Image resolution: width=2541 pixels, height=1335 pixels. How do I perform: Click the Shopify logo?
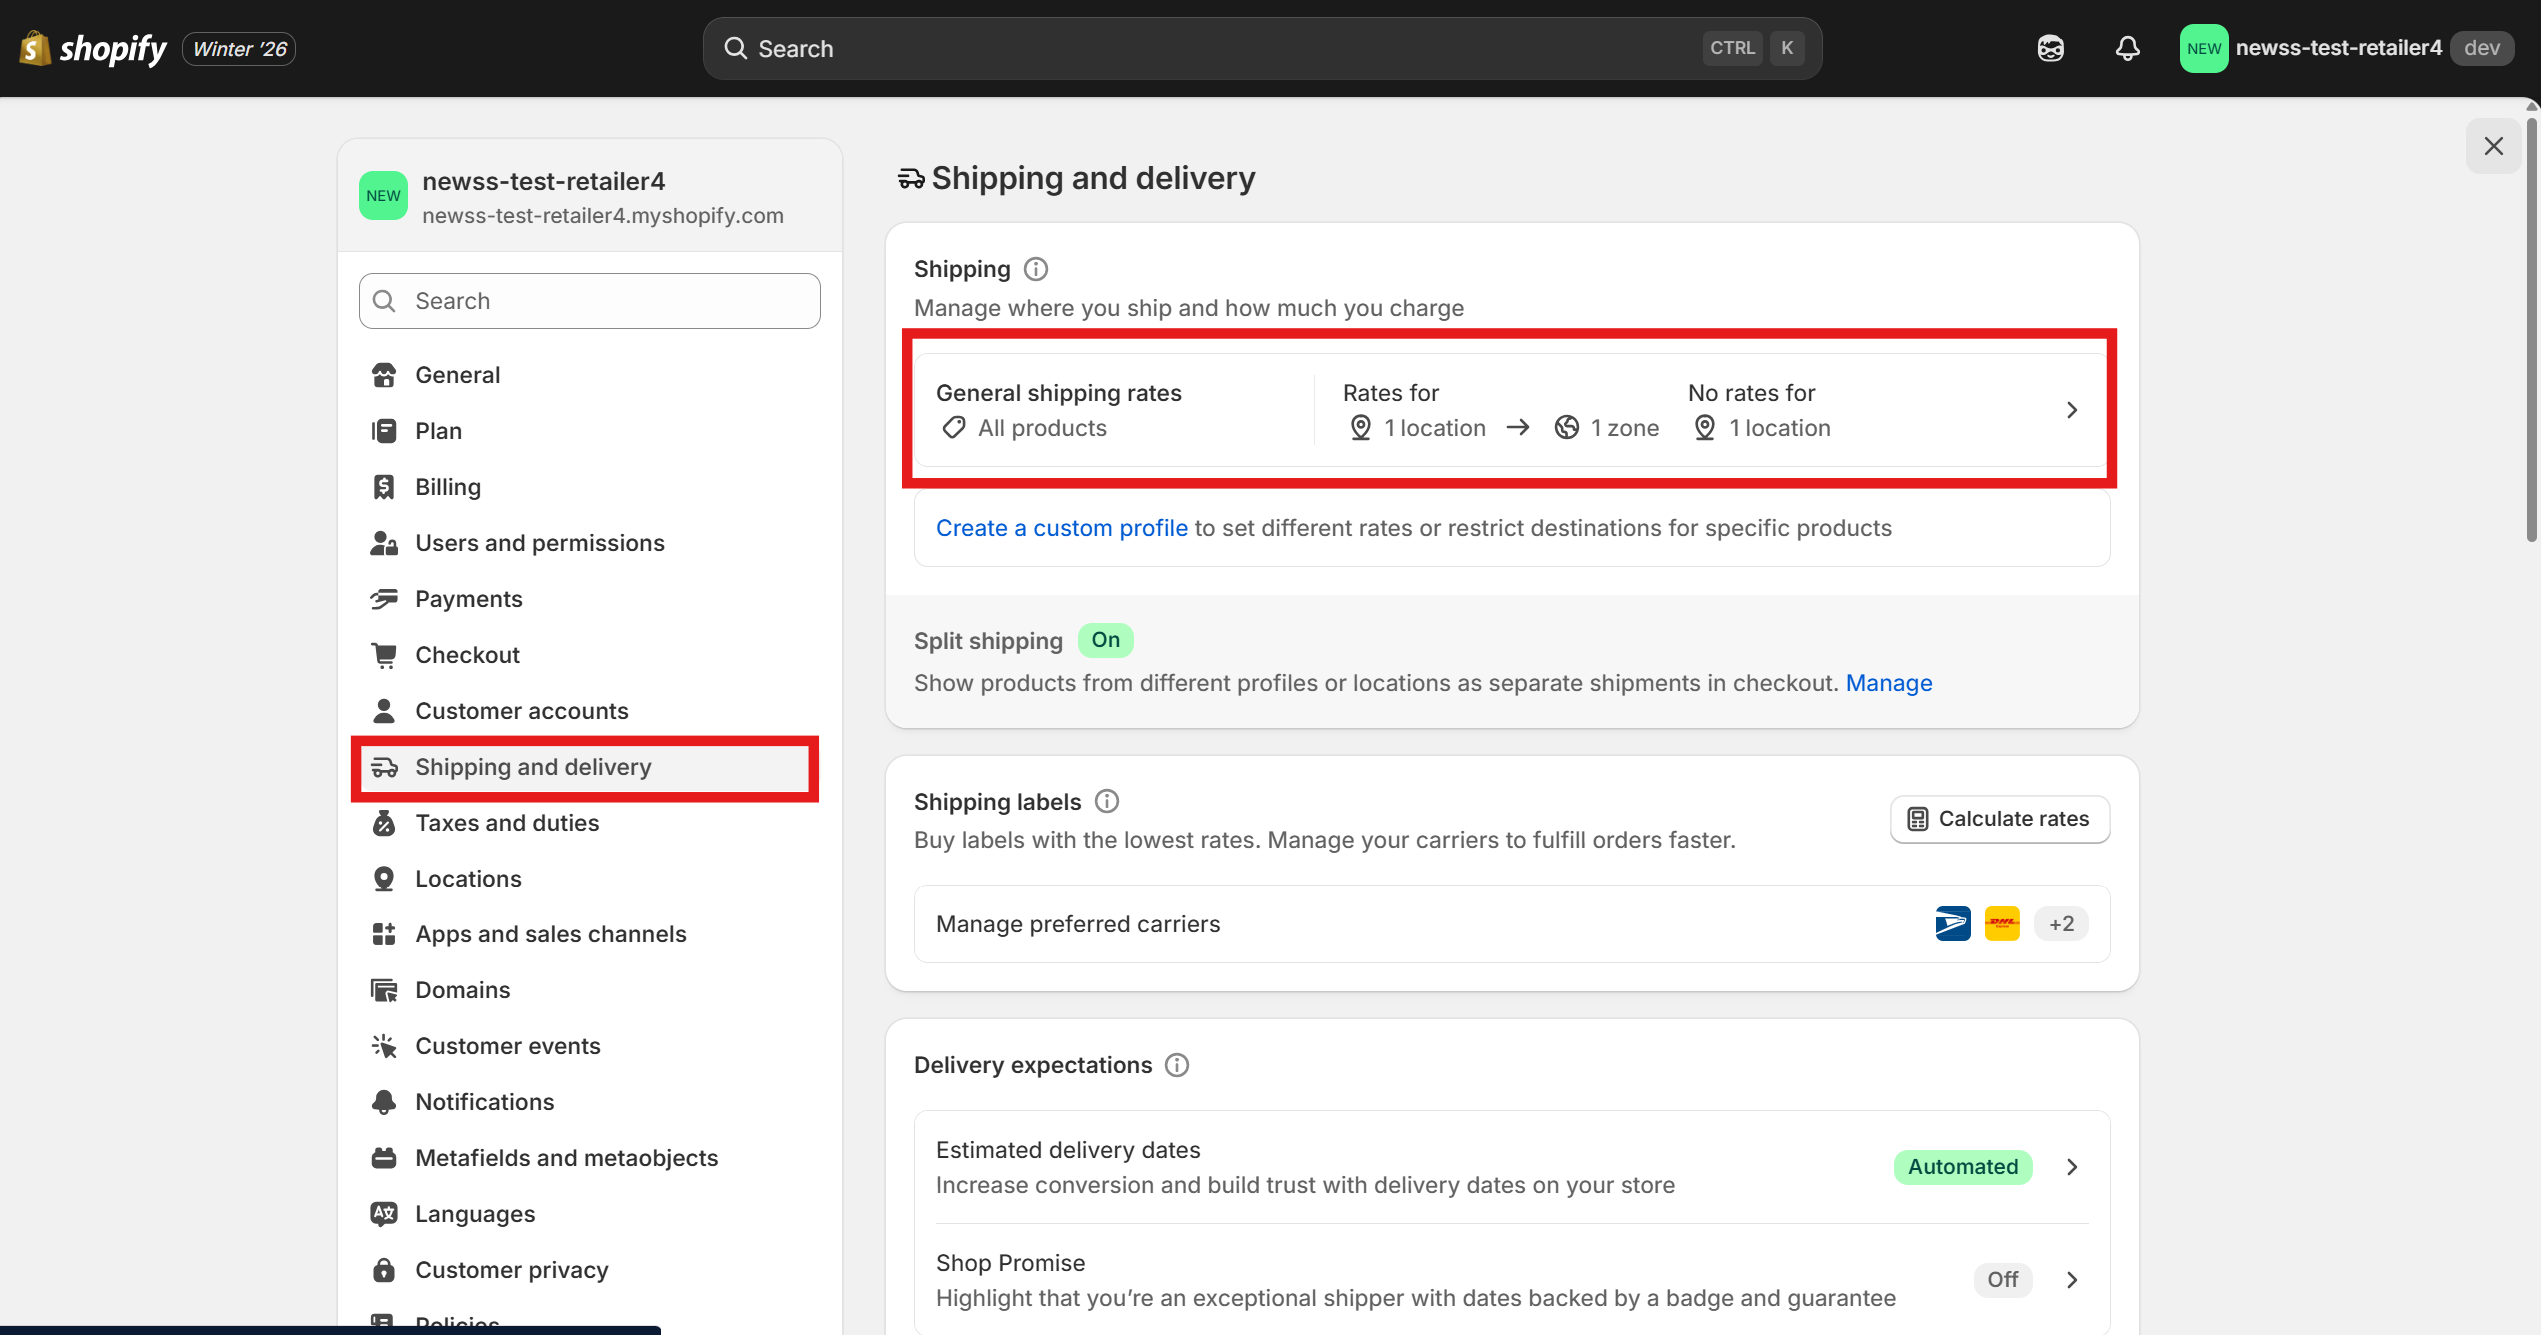[x=93, y=48]
